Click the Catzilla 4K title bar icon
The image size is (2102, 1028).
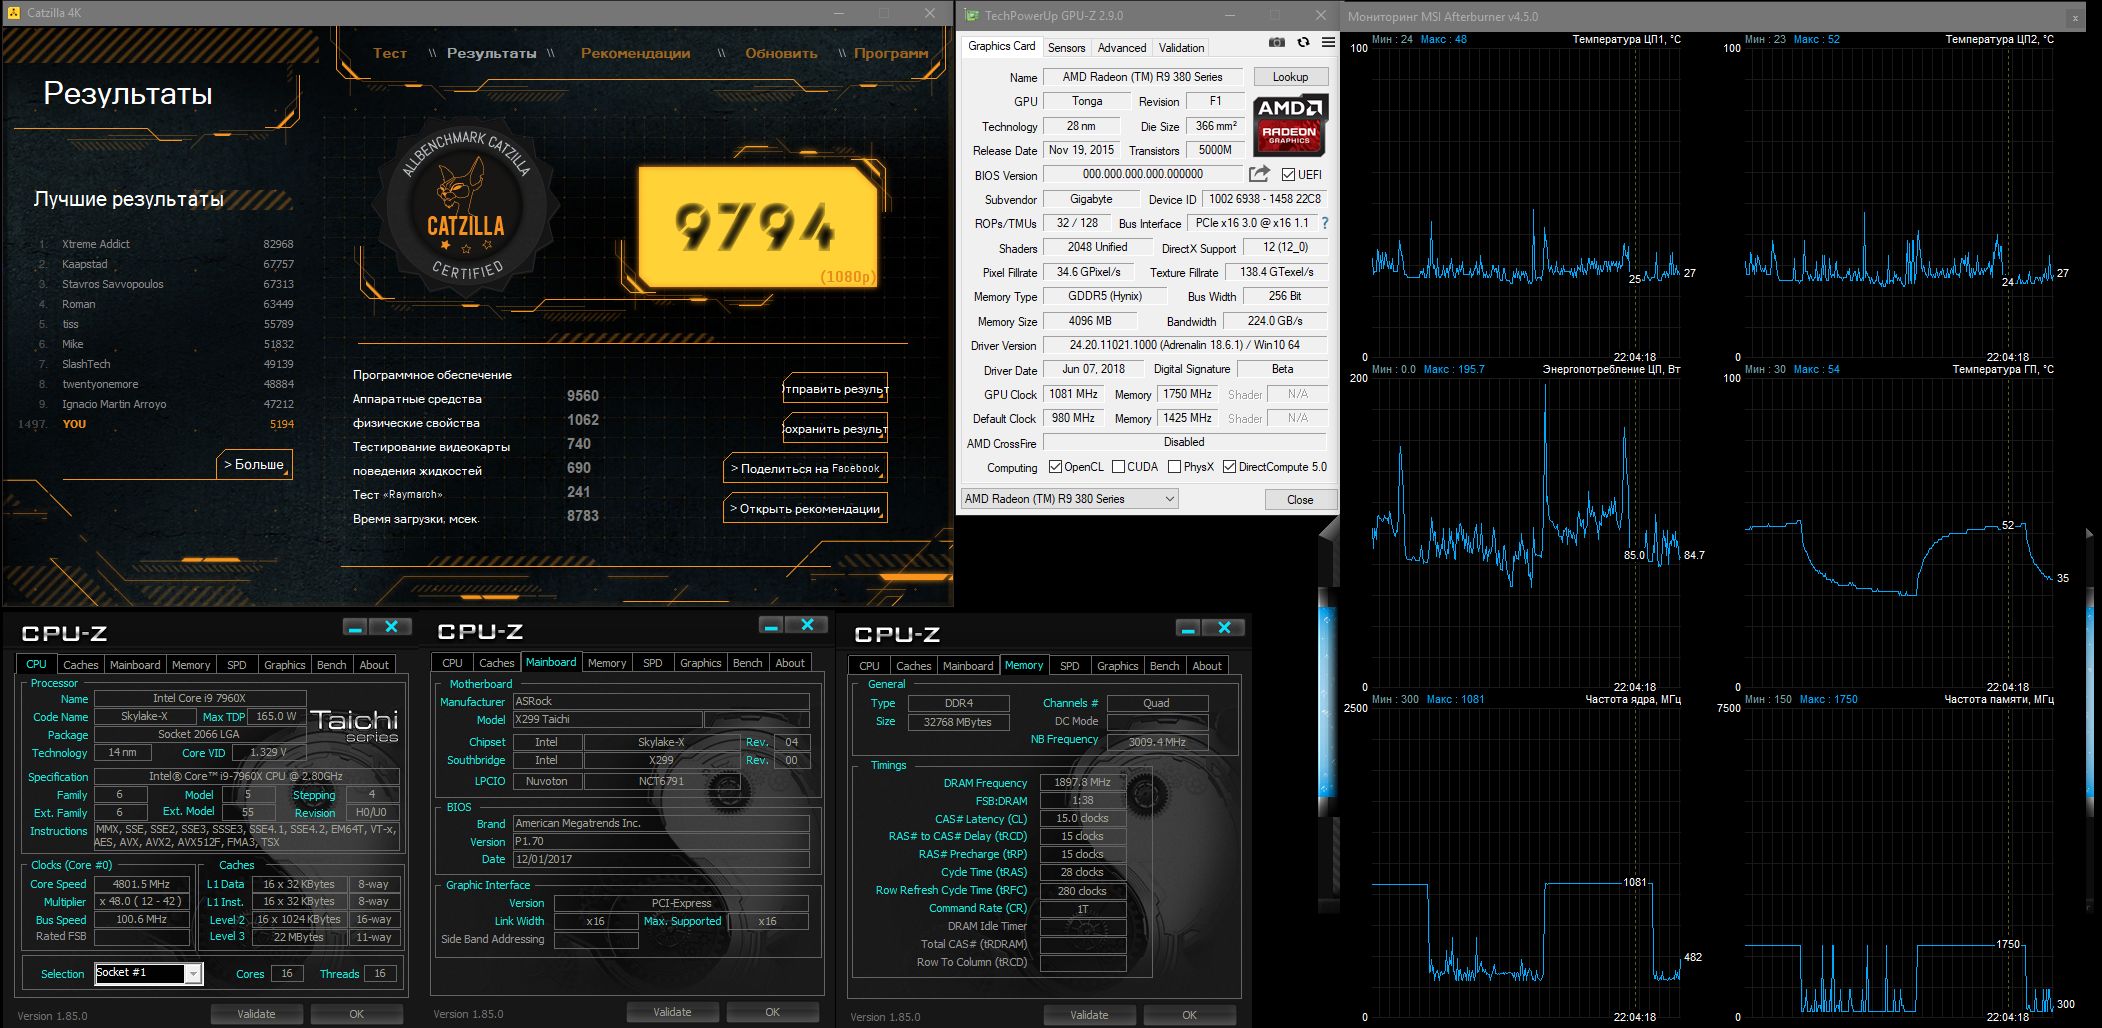point(13,13)
